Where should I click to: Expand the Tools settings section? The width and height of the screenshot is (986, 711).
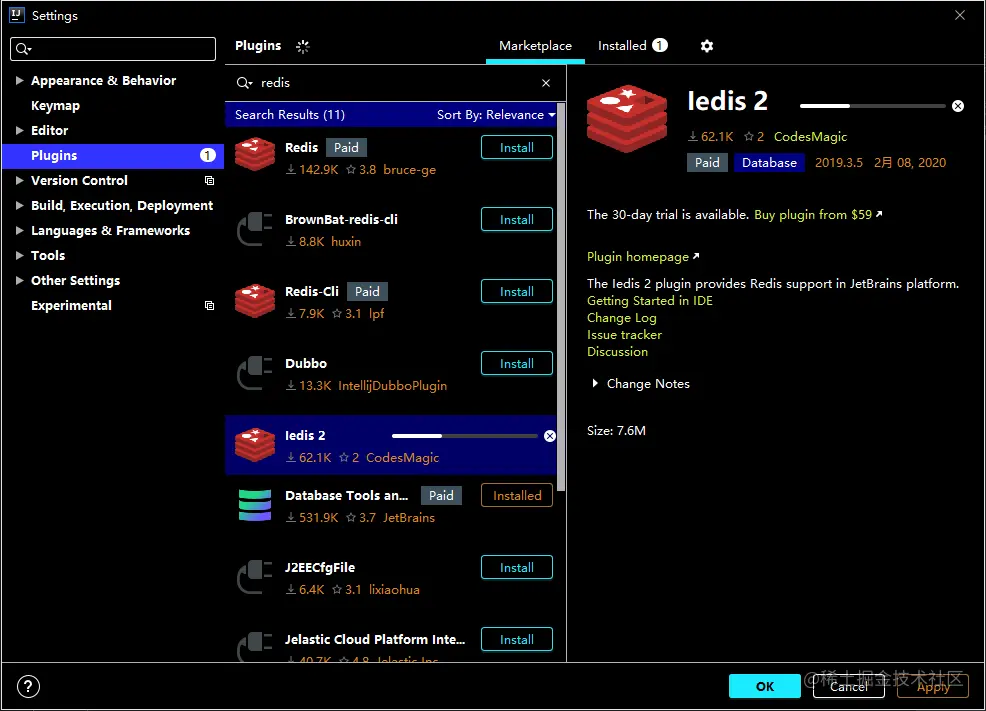click(19, 255)
